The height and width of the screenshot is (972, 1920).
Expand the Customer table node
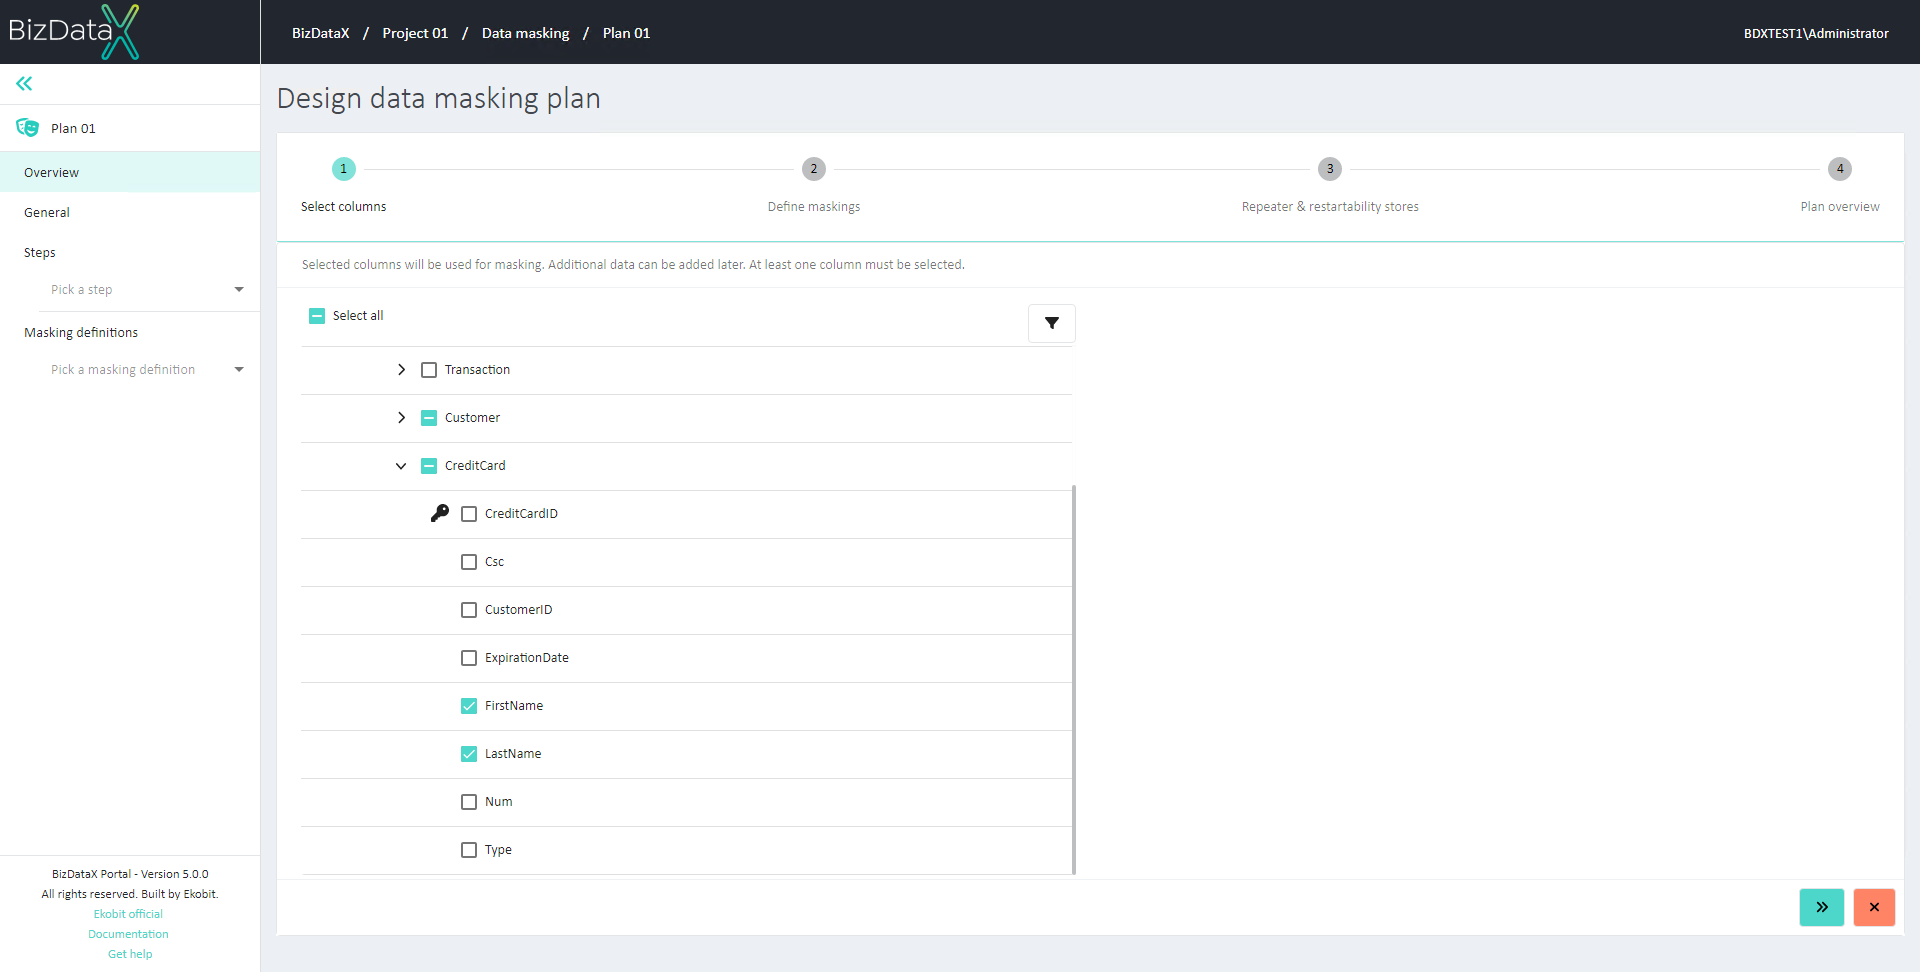click(401, 418)
